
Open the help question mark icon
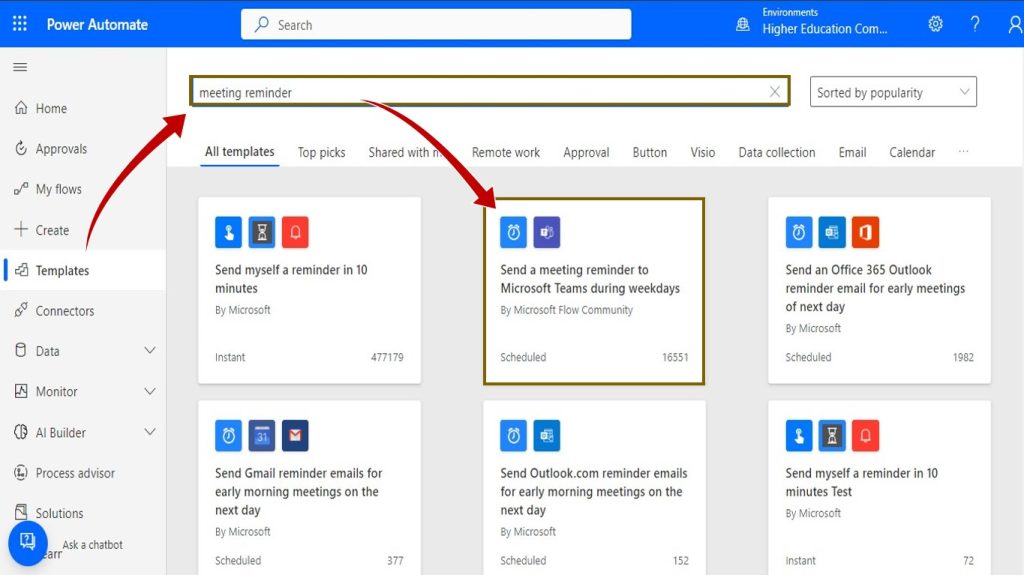[x=974, y=24]
